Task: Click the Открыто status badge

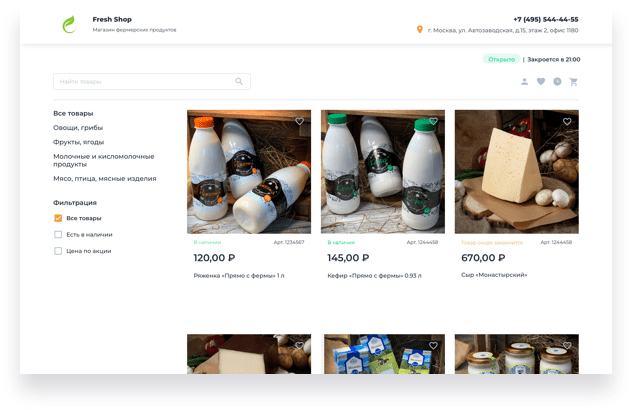Action: (501, 59)
